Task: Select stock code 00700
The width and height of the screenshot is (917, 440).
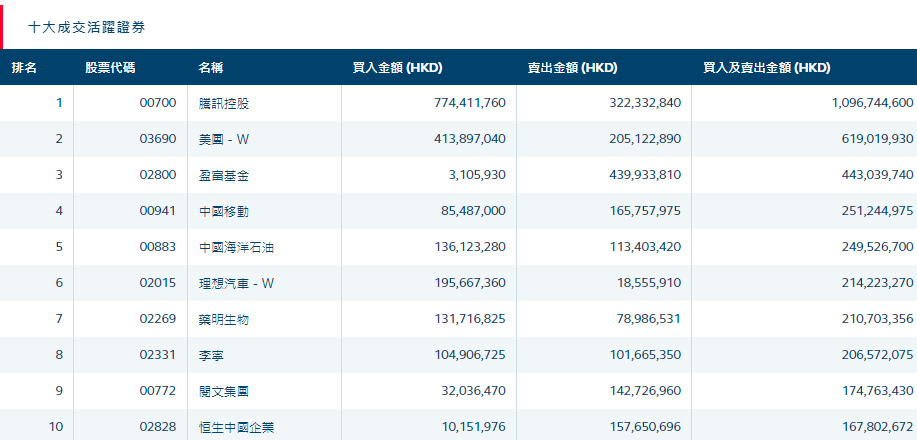Action: [158, 103]
